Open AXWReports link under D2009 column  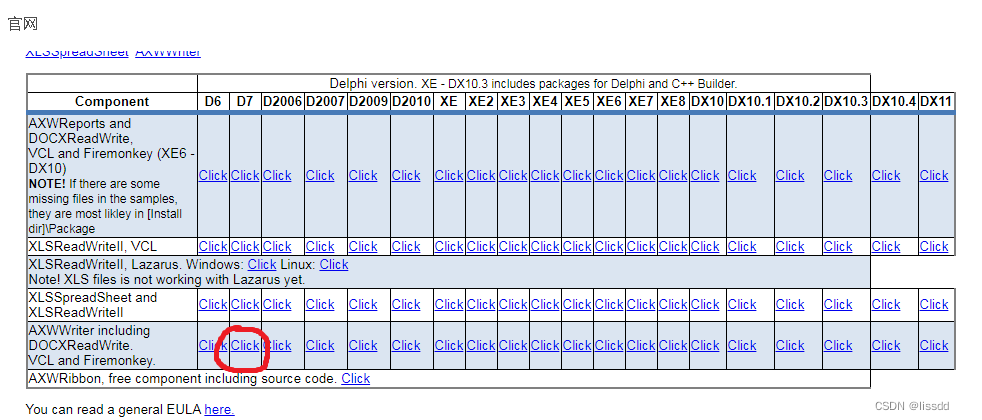(x=363, y=175)
